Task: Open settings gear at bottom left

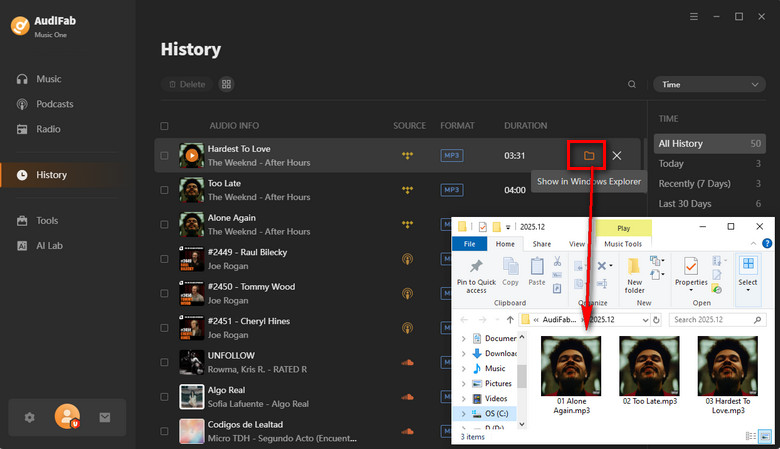Action: pos(30,418)
